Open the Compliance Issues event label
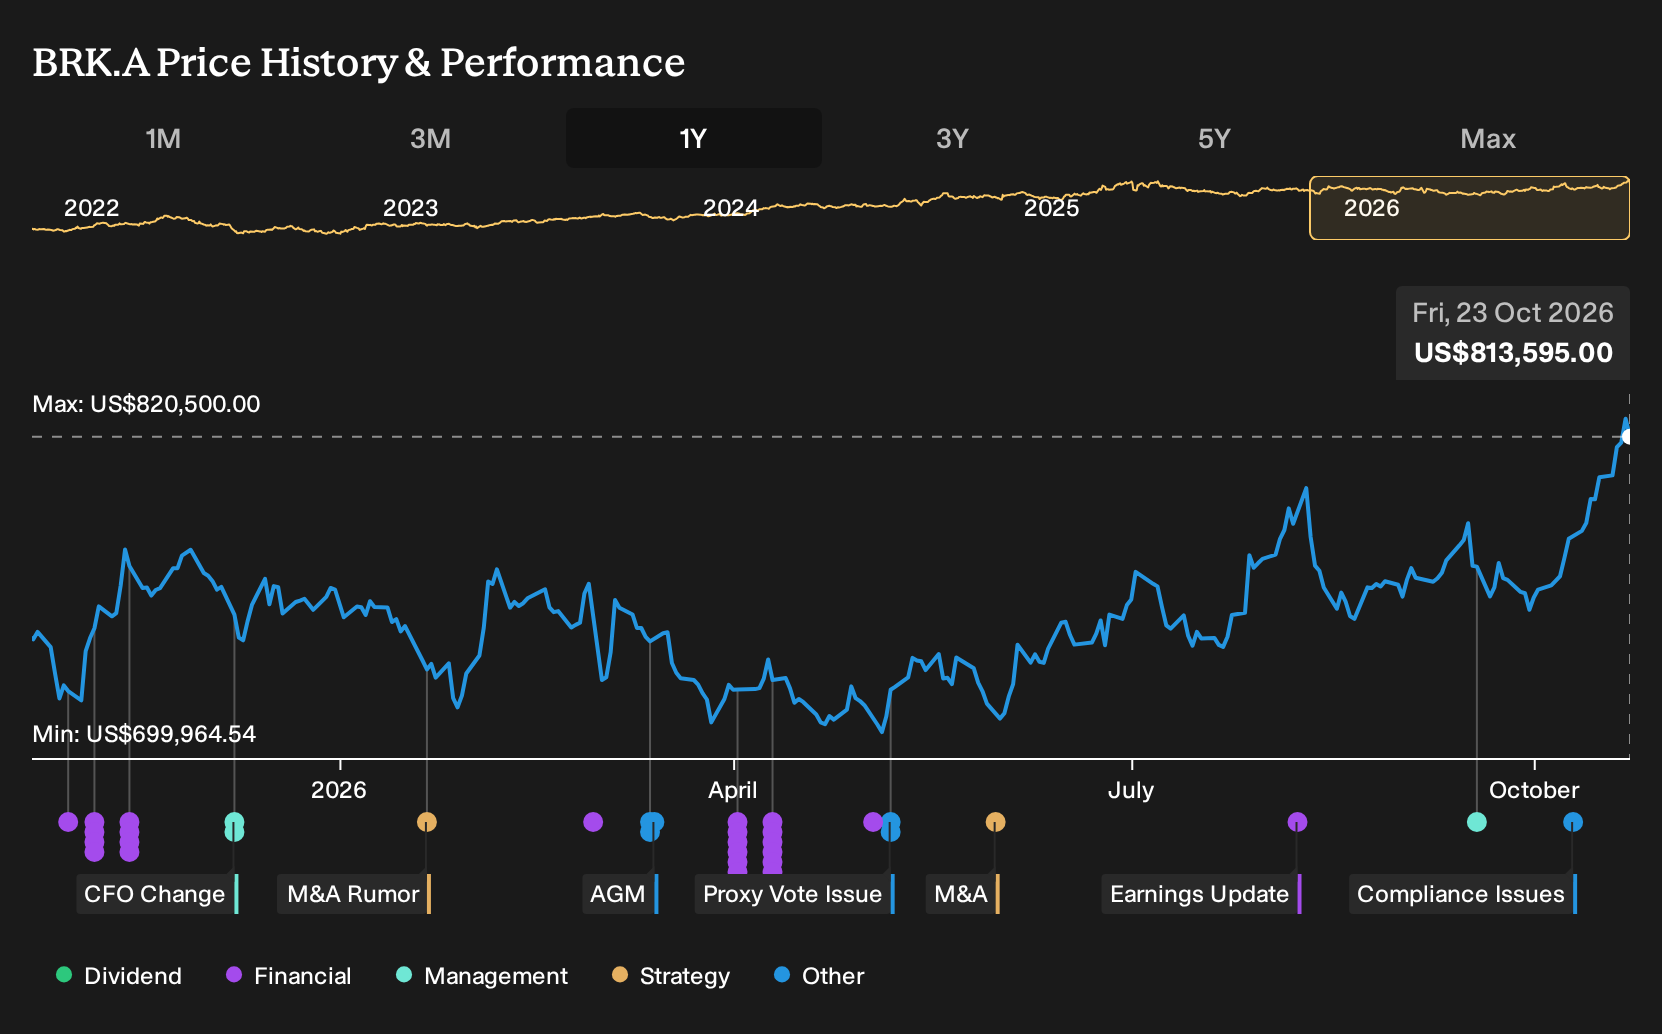1662x1034 pixels. 1463,894
